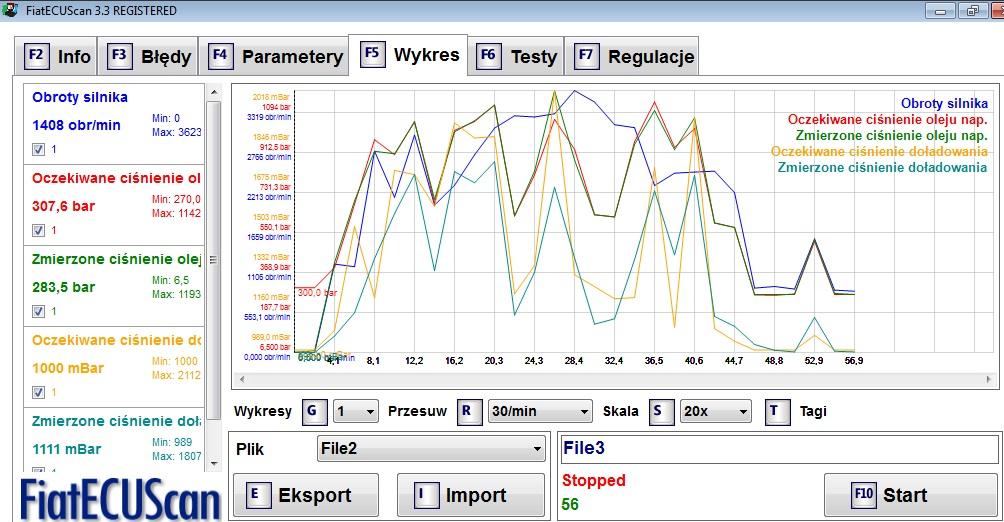Click the Oczekiwane ciśnienie oleju nap. legend entry
Screen dimensions: 1004x522
click(x=887, y=119)
